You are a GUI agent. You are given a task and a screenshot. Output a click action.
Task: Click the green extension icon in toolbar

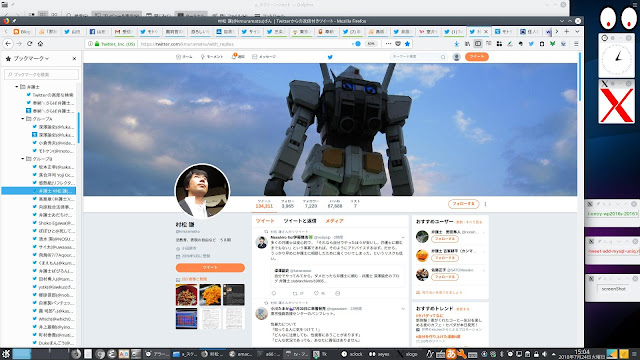click(552, 44)
